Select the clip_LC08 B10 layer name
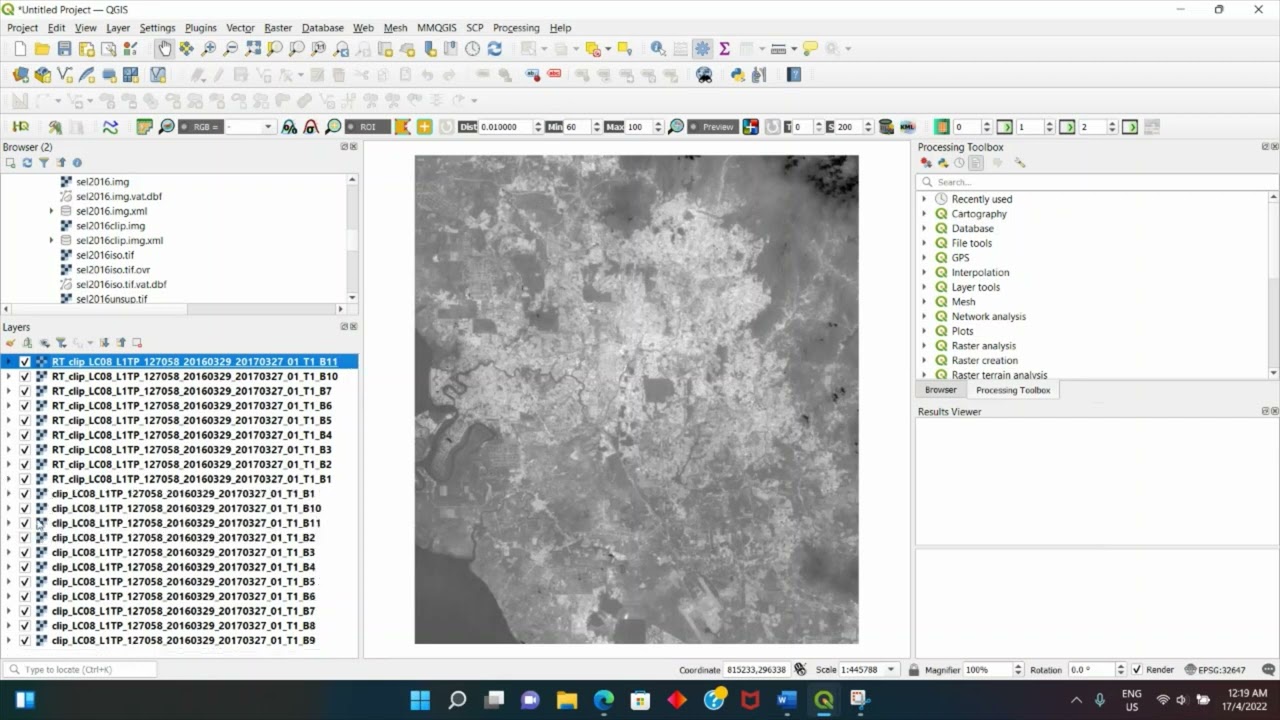This screenshot has height=720, width=1280. 186,508
